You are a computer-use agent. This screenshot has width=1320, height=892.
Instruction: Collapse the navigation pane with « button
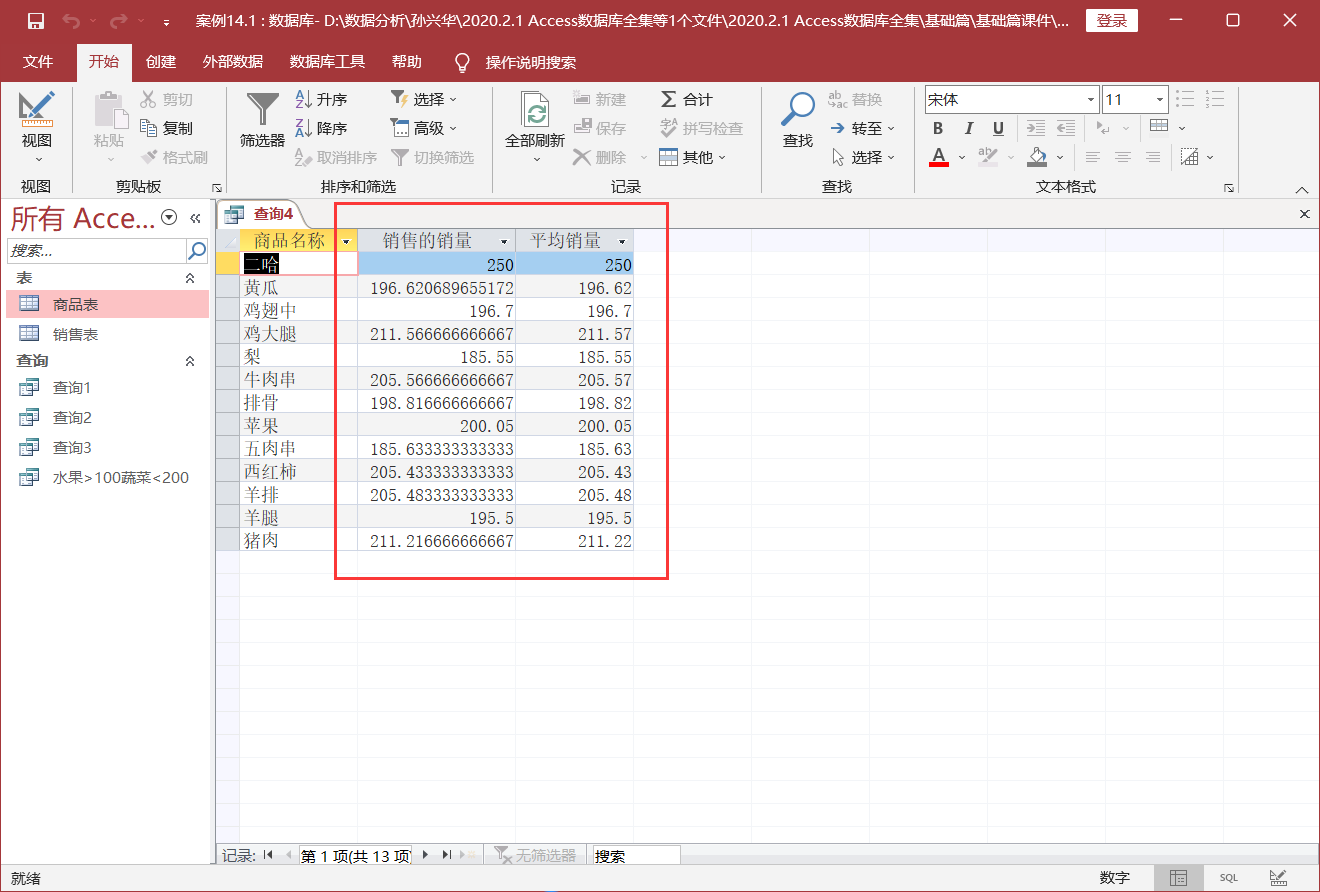coord(195,218)
